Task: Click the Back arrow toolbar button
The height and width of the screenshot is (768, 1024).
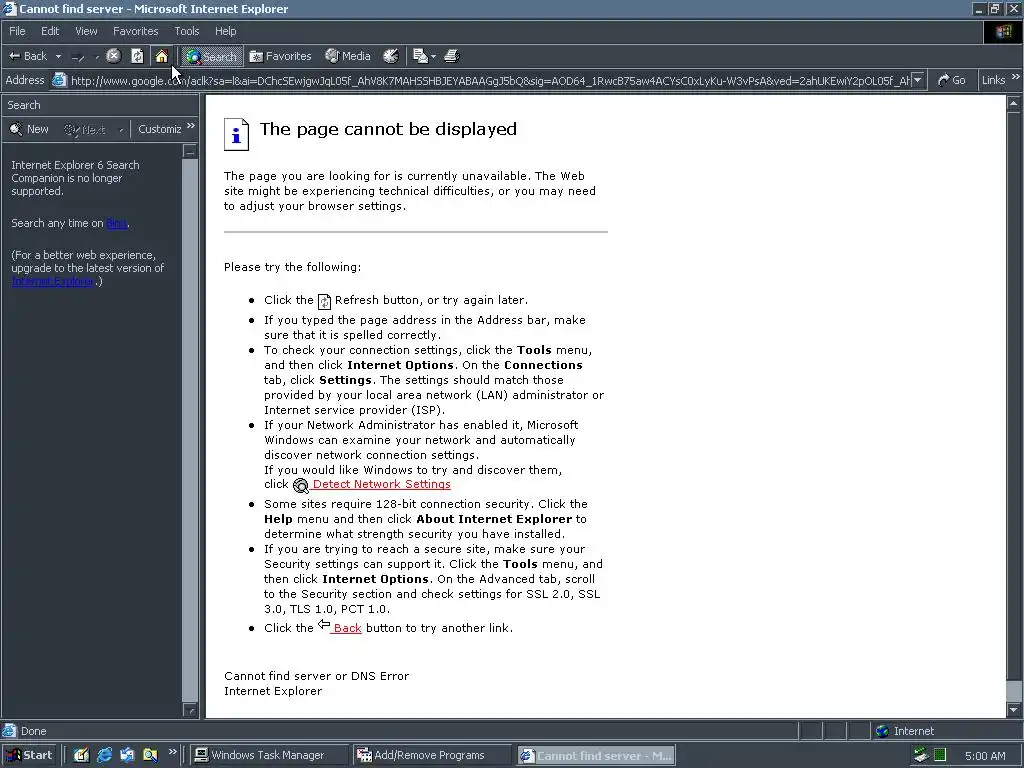Action: pyautogui.click(x=28, y=56)
